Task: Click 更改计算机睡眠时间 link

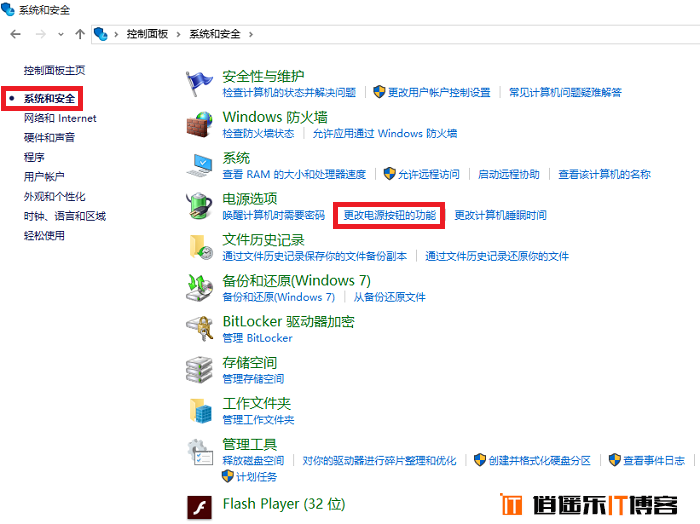Action: pos(500,215)
